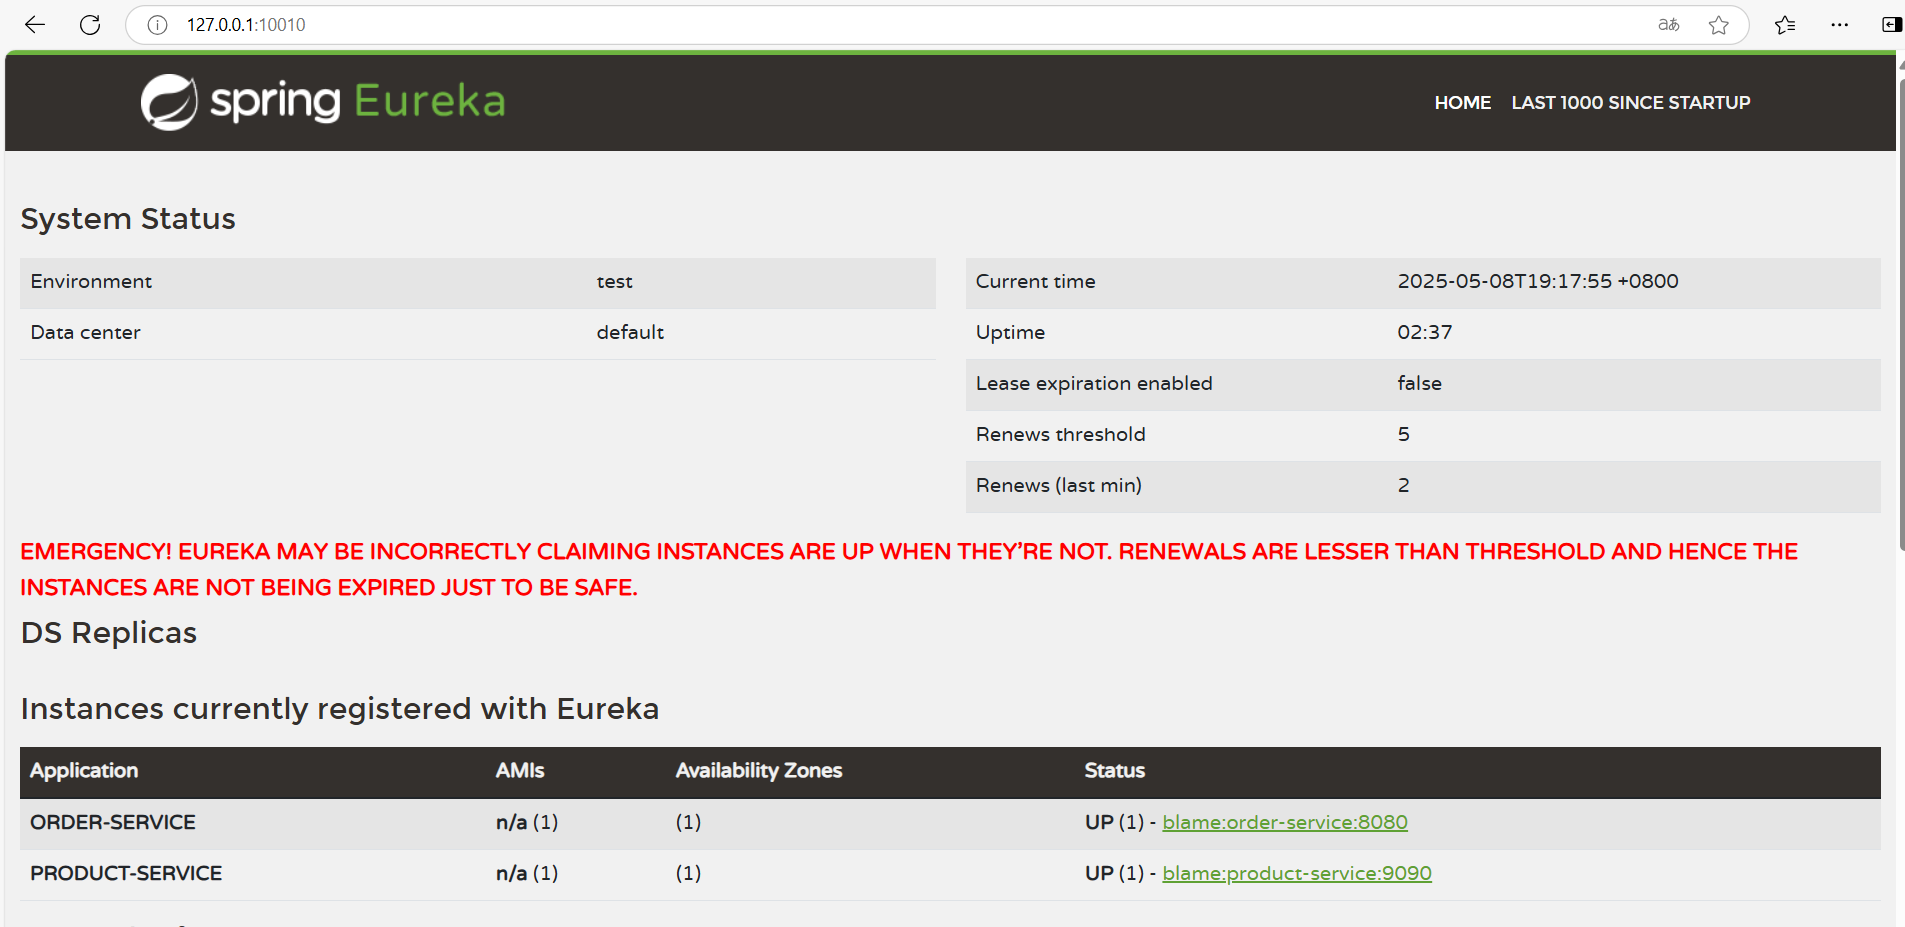Viewport: 1905px width, 927px height.
Task: Click the Instances currently registered with Eureka heading
Action: 340,709
